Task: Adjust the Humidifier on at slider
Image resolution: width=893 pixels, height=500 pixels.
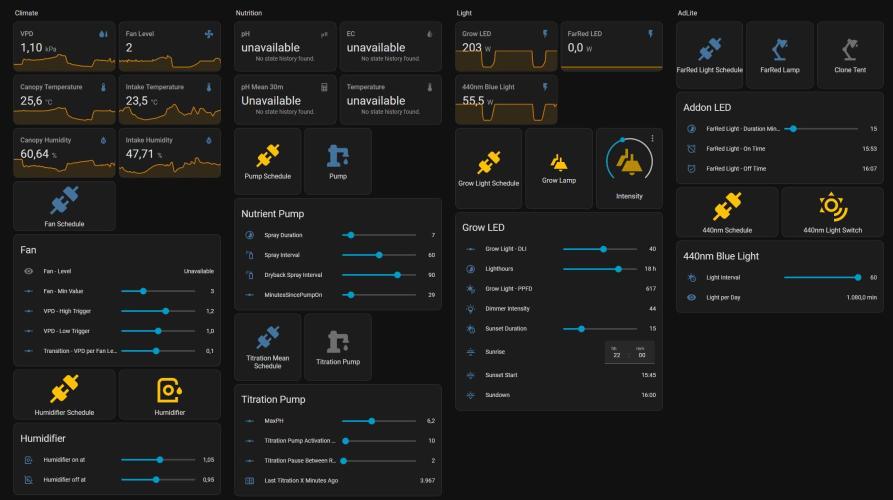Action: pos(158,460)
